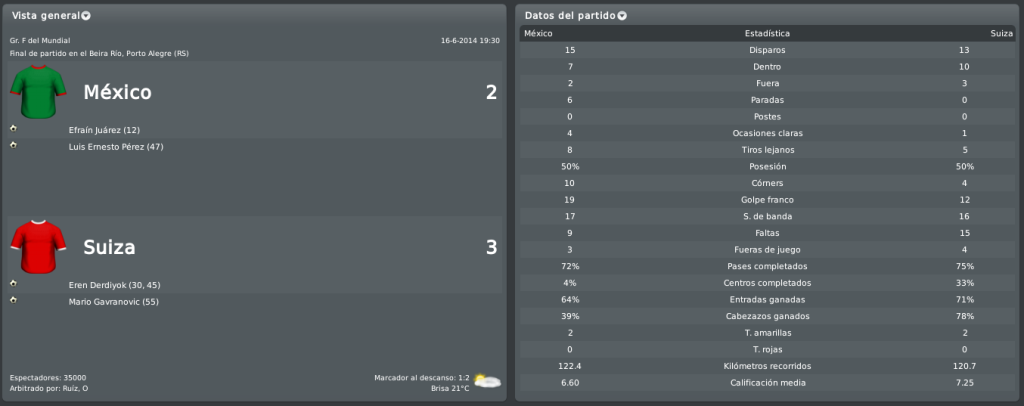Click the goal ball icon beside Eren Derdiyok

click(13, 283)
